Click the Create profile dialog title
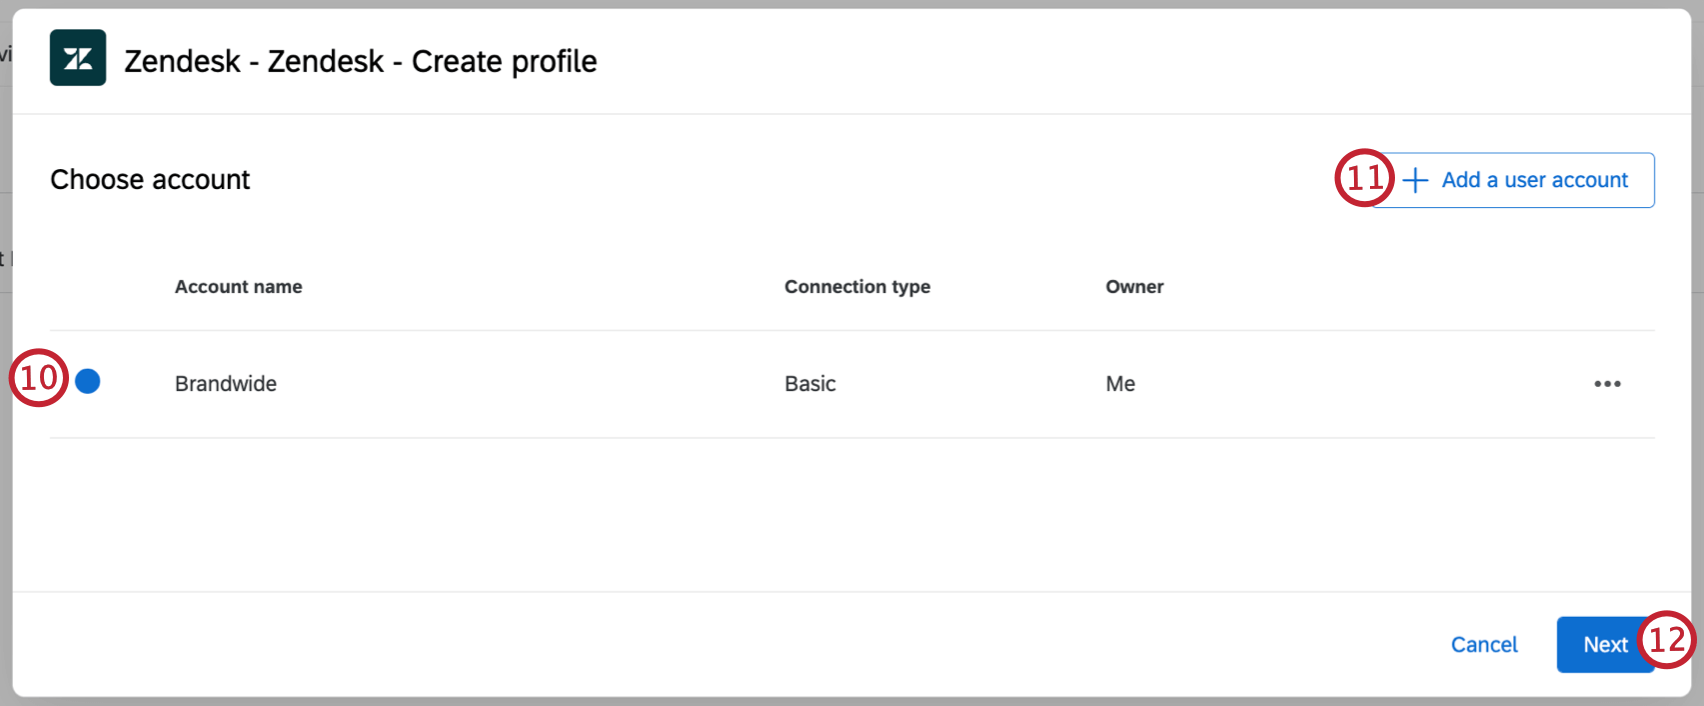The image size is (1704, 706). click(x=360, y=61)
